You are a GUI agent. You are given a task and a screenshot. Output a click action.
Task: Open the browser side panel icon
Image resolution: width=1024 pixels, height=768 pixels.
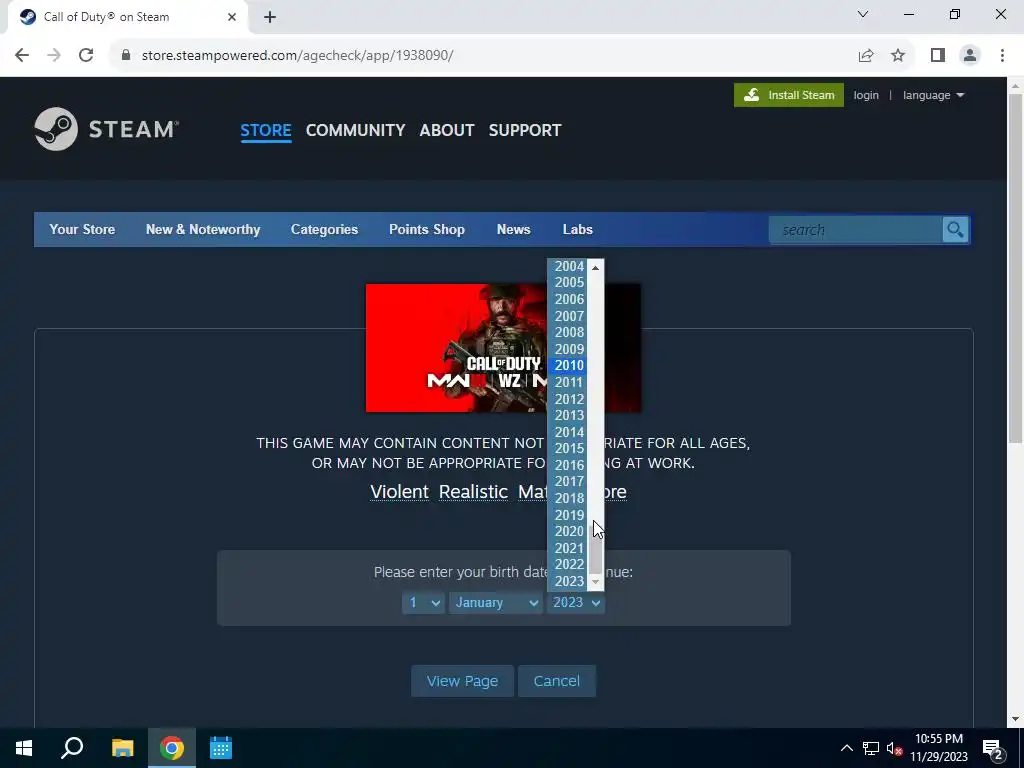(938, 56)
